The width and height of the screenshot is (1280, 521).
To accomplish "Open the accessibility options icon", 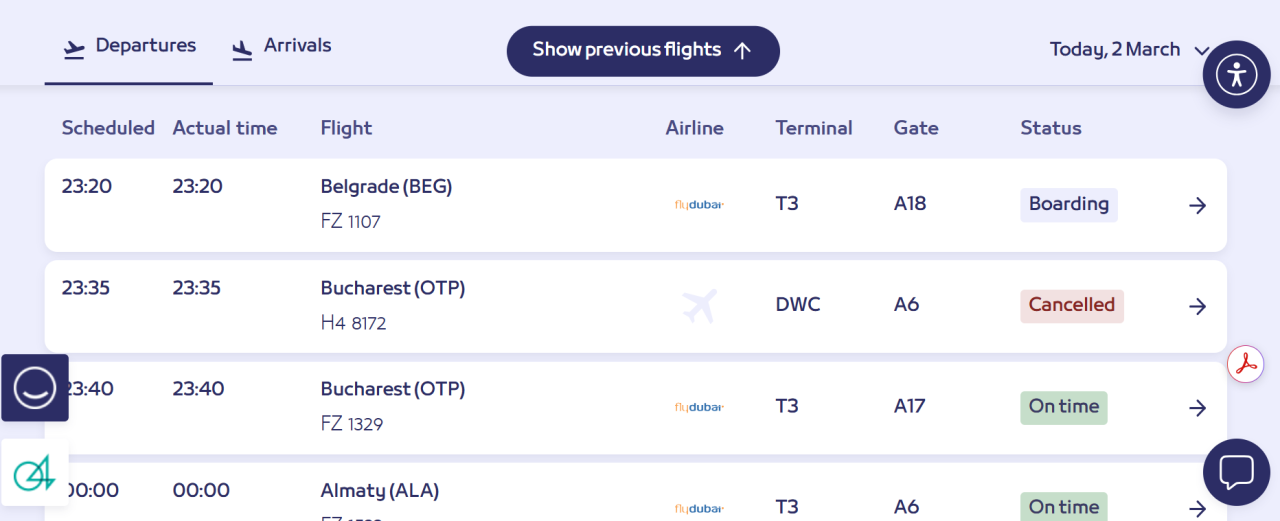I will pos(1236,74).
